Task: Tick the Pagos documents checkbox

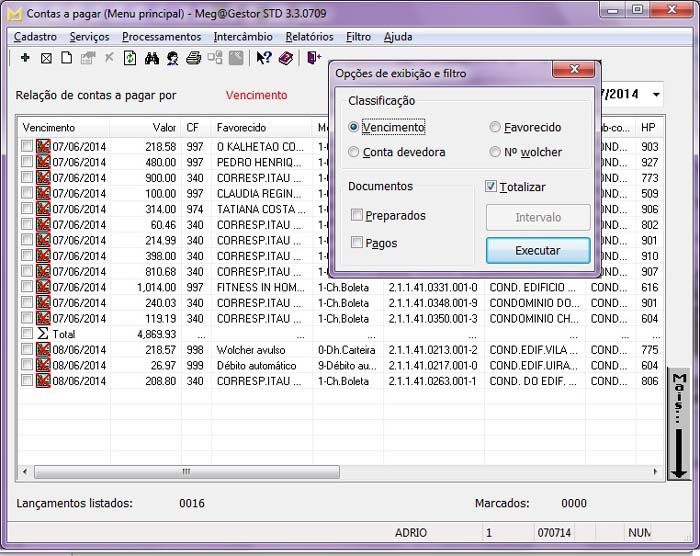Action: [357, 243]
